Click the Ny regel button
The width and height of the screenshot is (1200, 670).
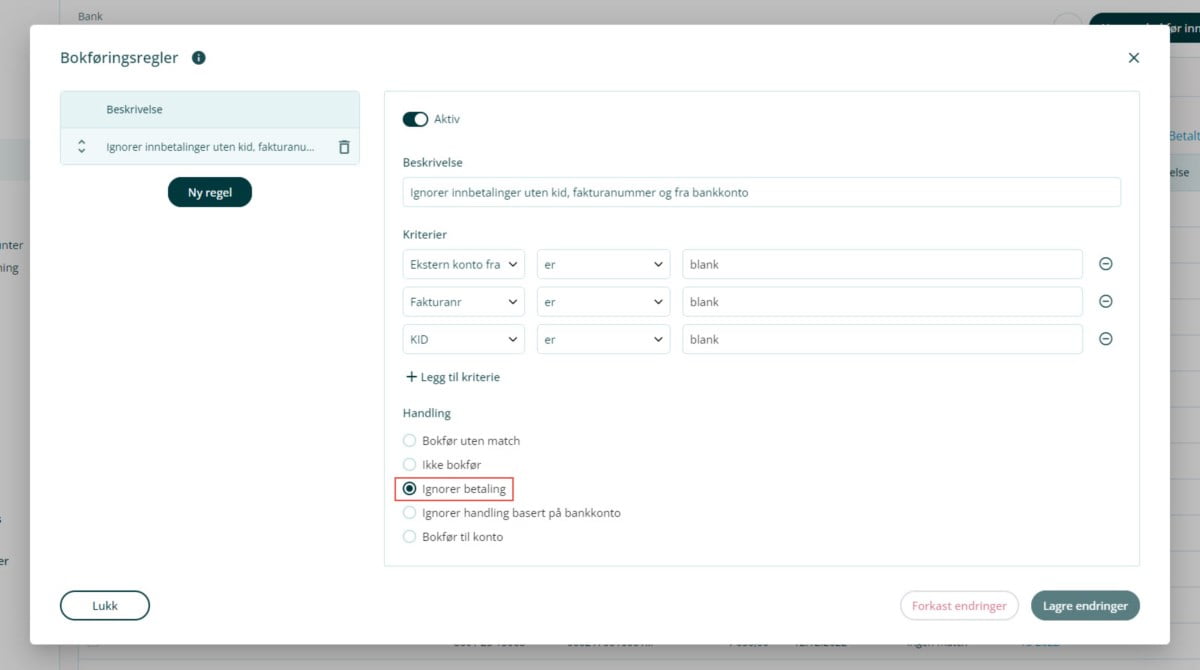210,192
